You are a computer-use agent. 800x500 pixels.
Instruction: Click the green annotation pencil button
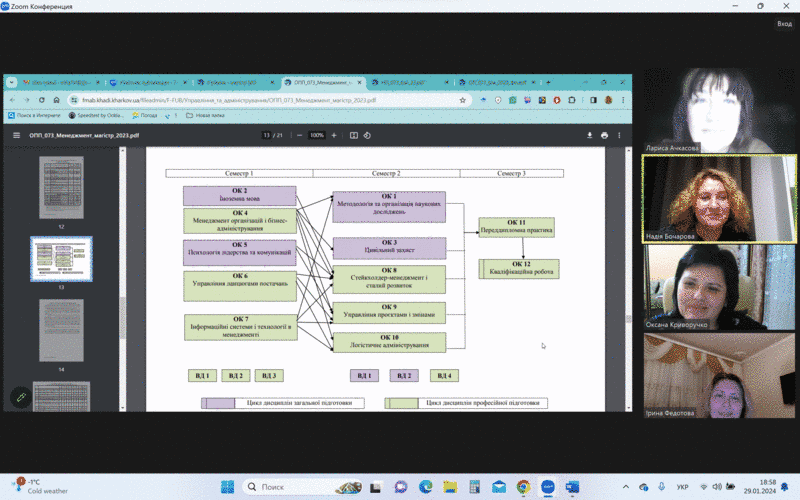pyautogui.click(x=20, y=397)
